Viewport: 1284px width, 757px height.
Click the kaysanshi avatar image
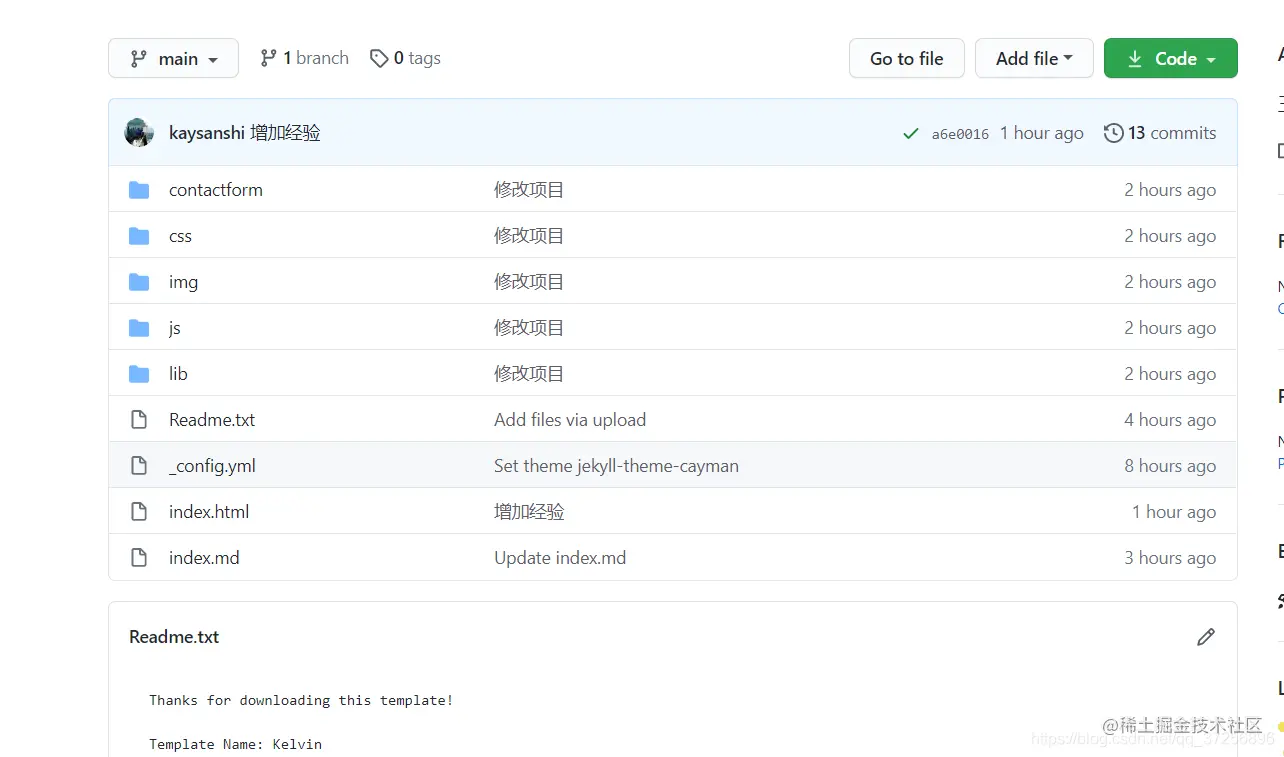click(139, 133)
